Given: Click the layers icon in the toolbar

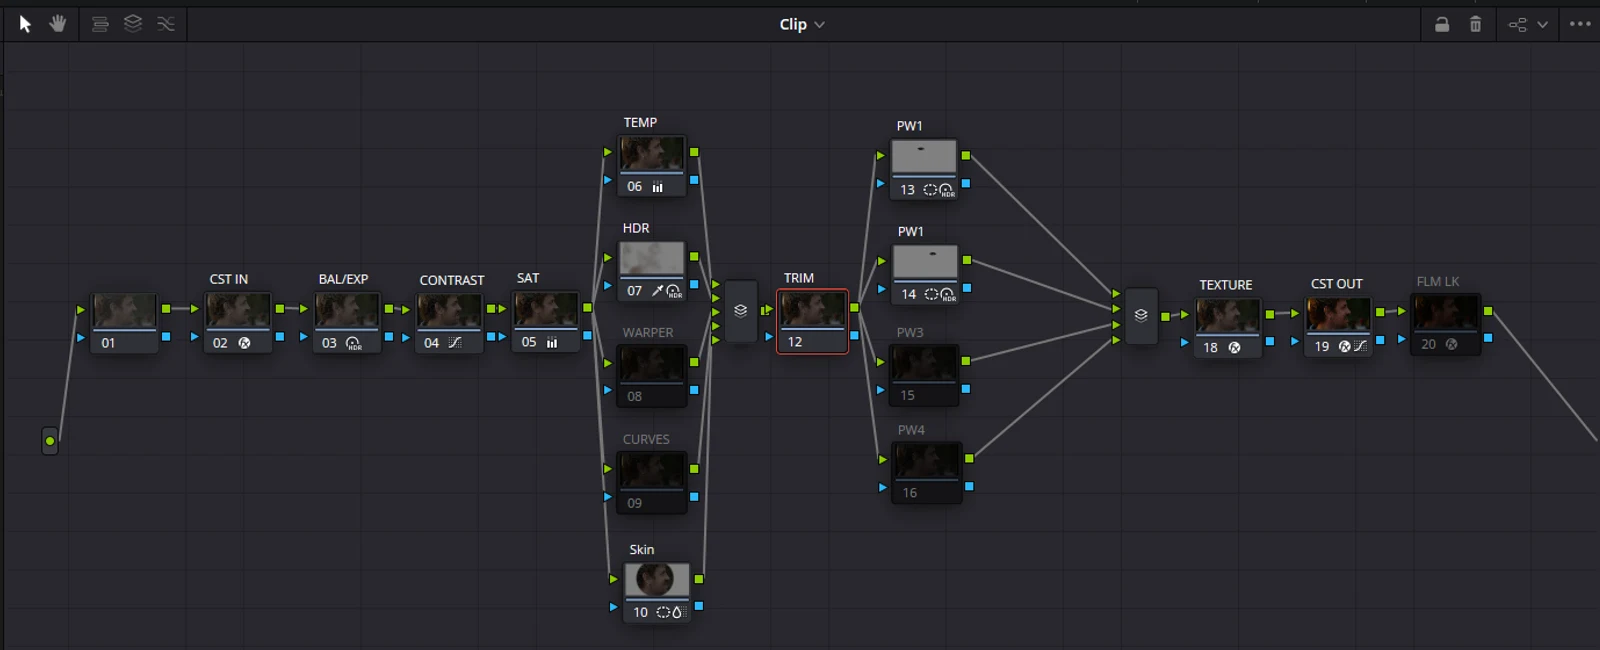Looking at the screenshot, I should coord(133,23).
